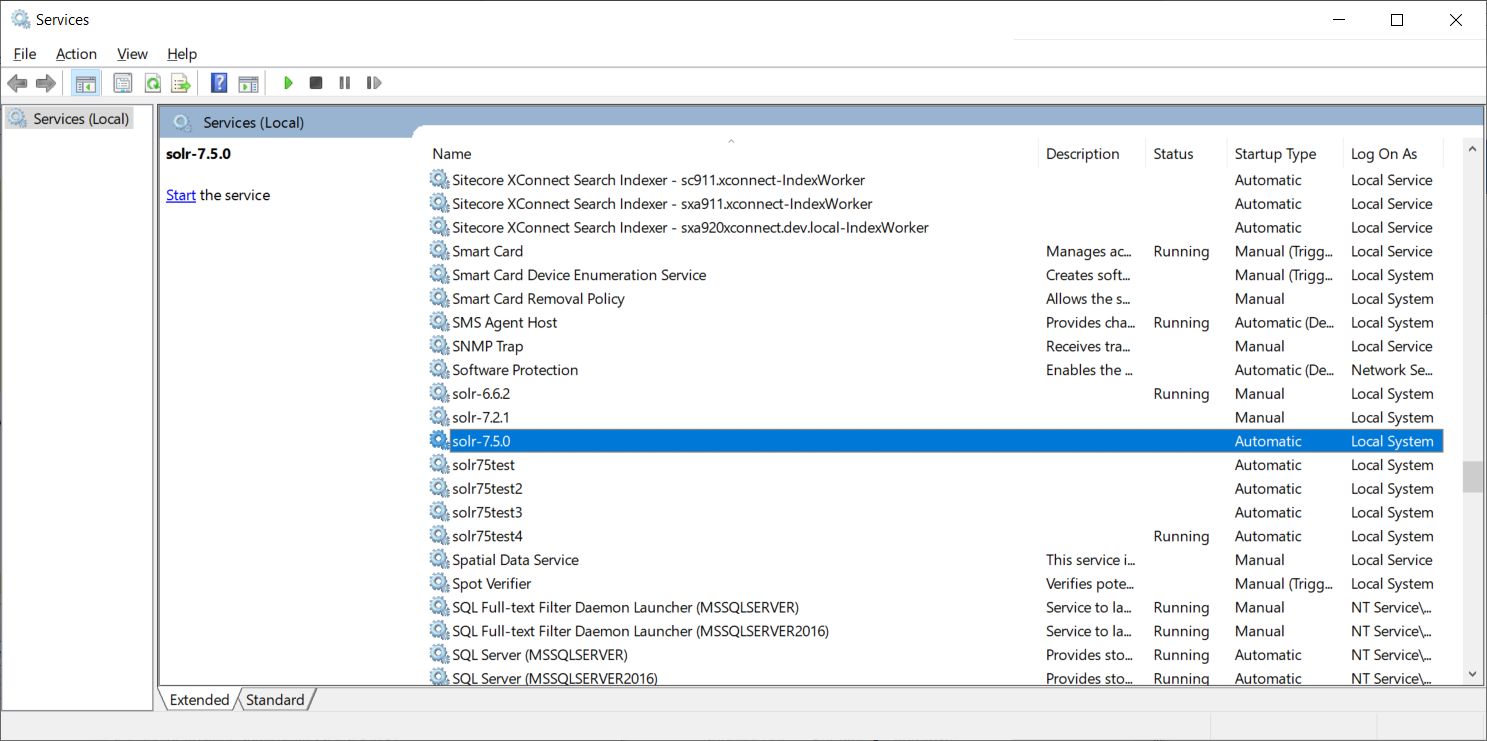Click the green Start Service button
Screen dimensions: 1487x741
[288, 83]
